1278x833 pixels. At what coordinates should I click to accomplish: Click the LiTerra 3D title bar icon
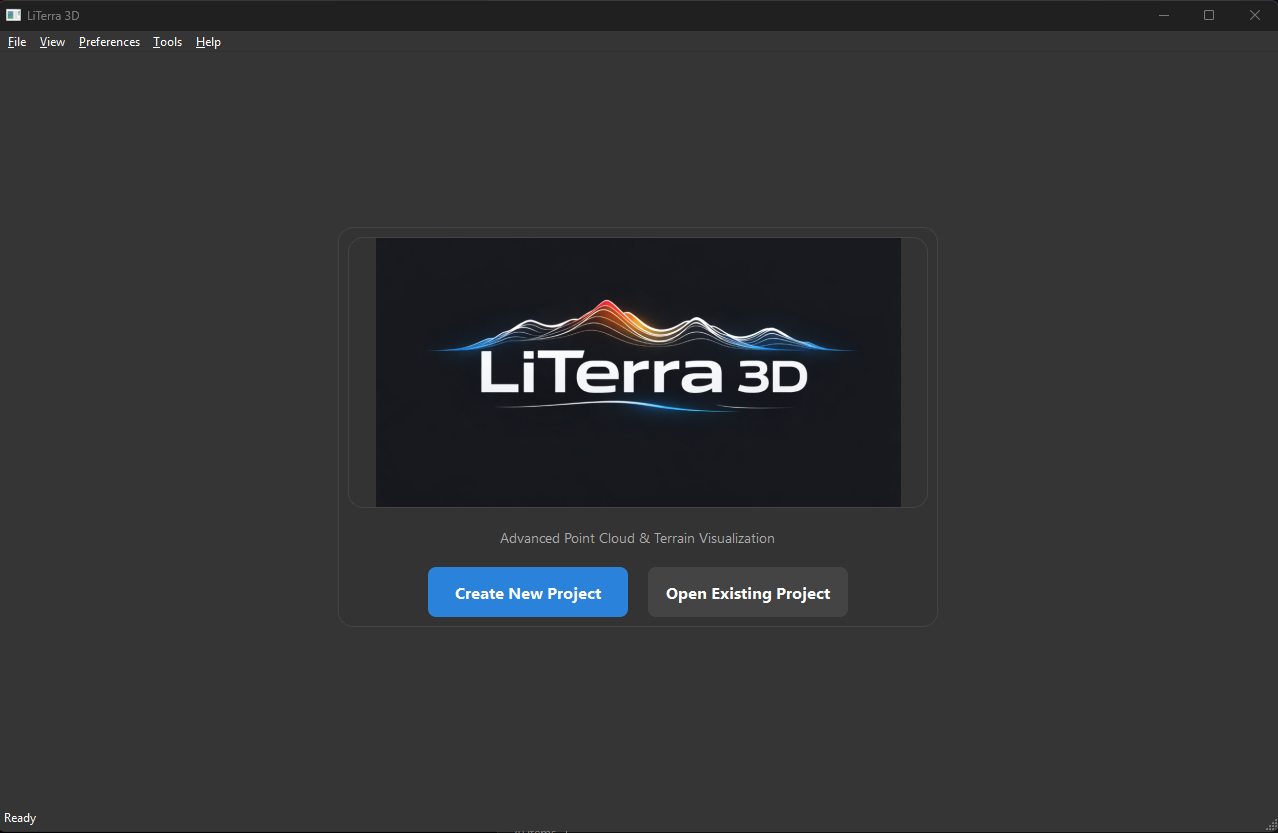tap(15, 15)
